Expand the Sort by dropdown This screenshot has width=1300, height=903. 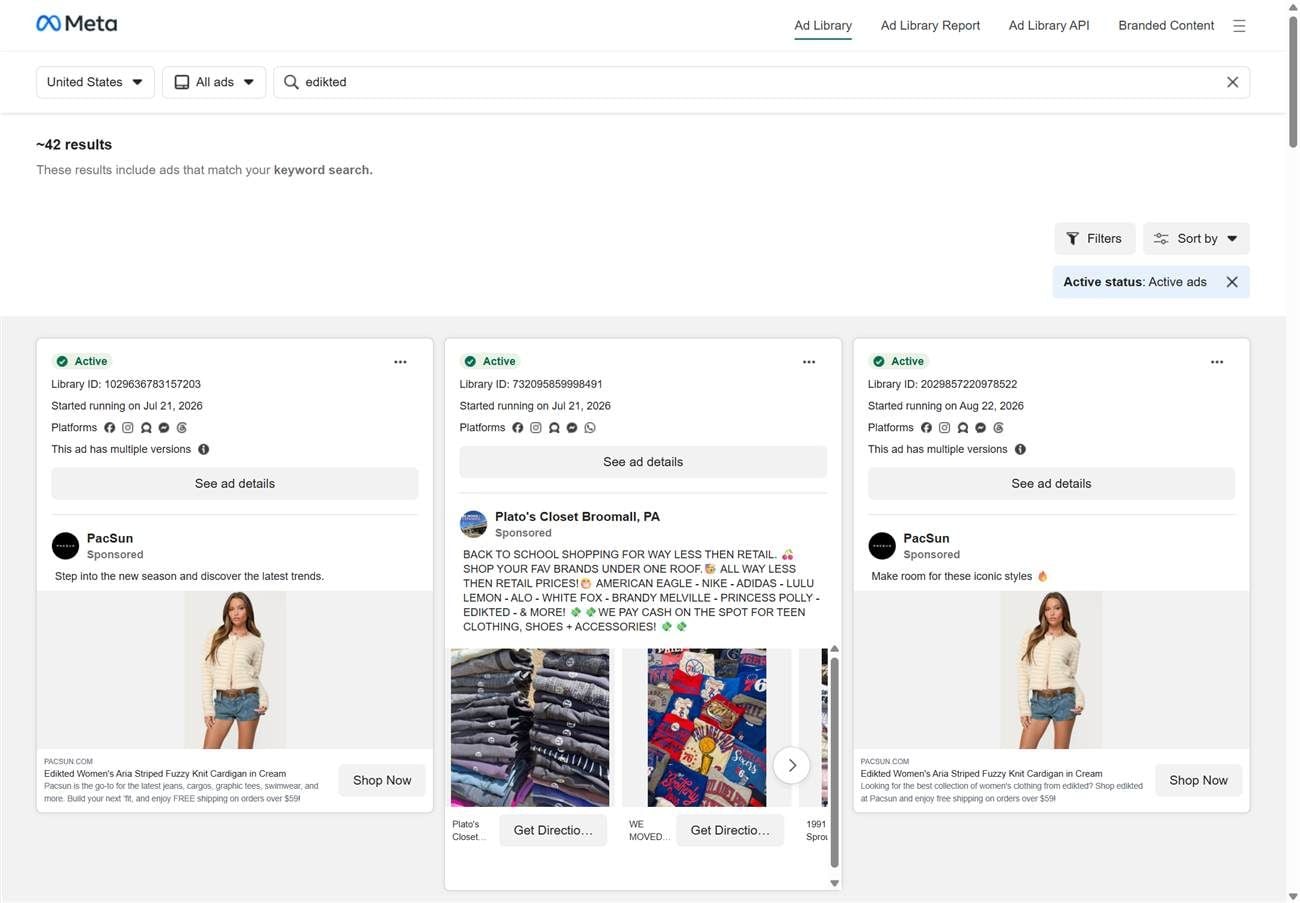coord(1196,239)
